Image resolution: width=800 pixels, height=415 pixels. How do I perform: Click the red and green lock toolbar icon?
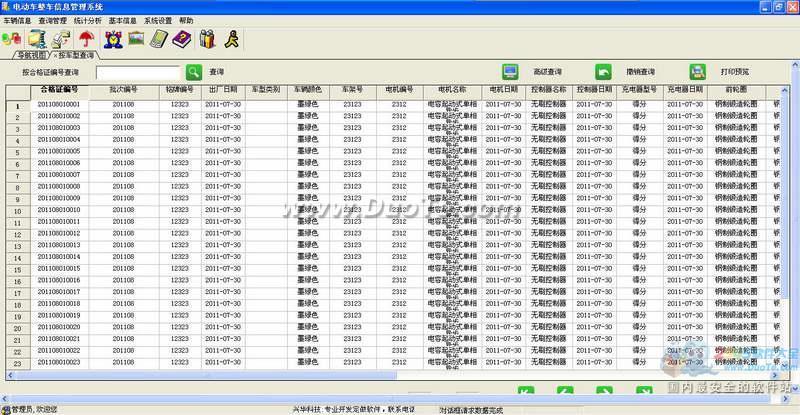11,39
